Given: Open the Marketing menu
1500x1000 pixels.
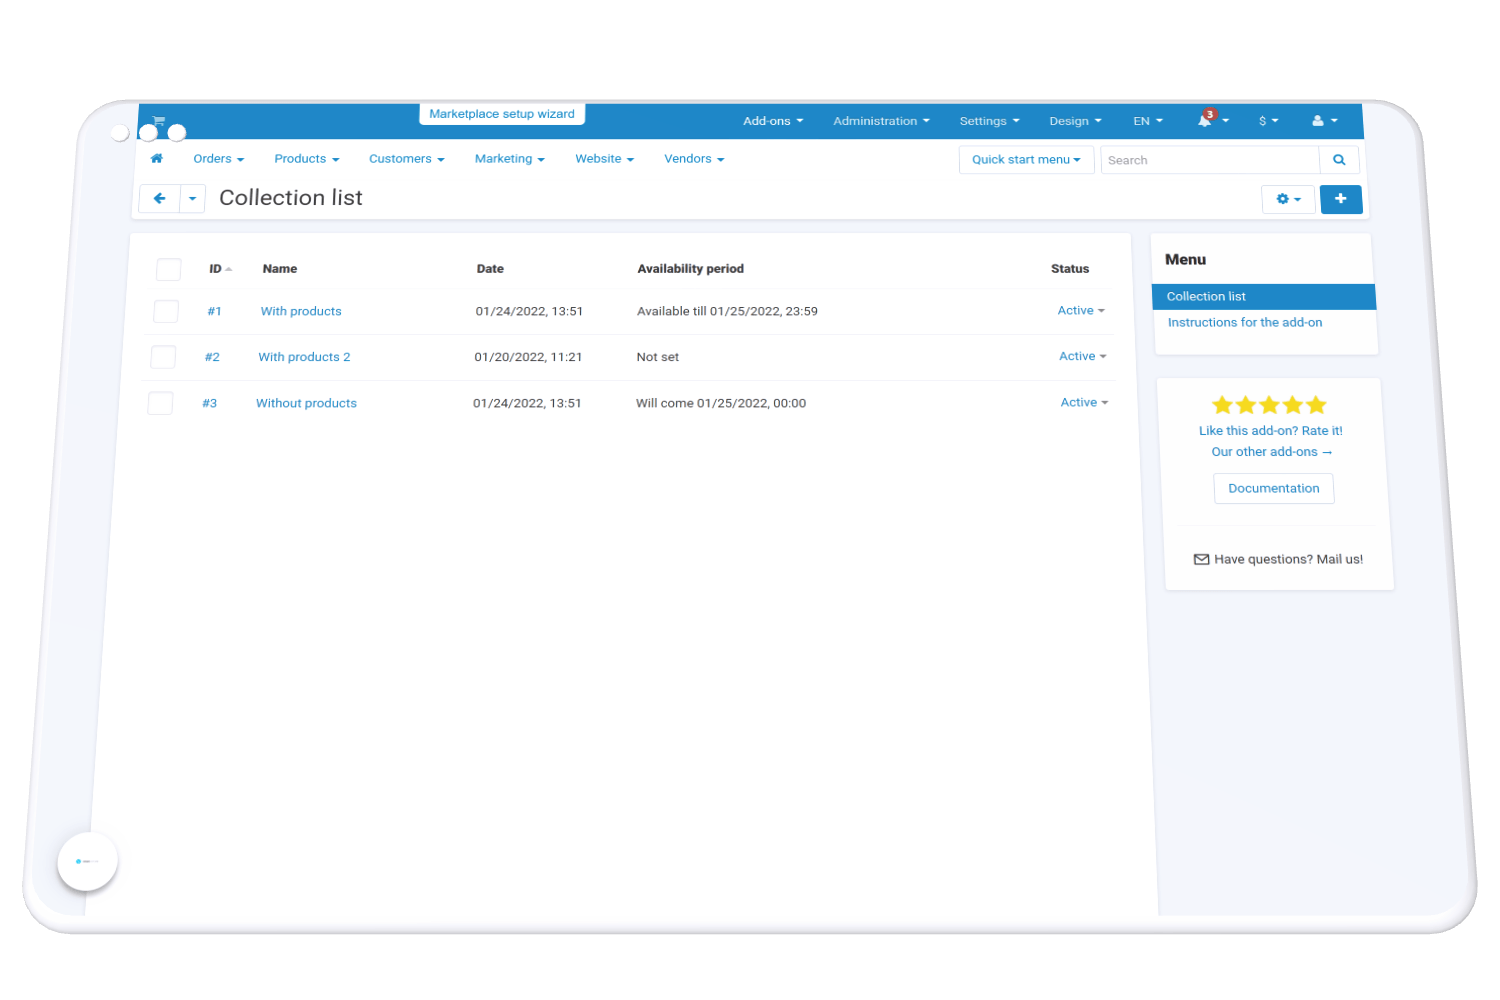Looking at the screenshot, I should 509,159.
